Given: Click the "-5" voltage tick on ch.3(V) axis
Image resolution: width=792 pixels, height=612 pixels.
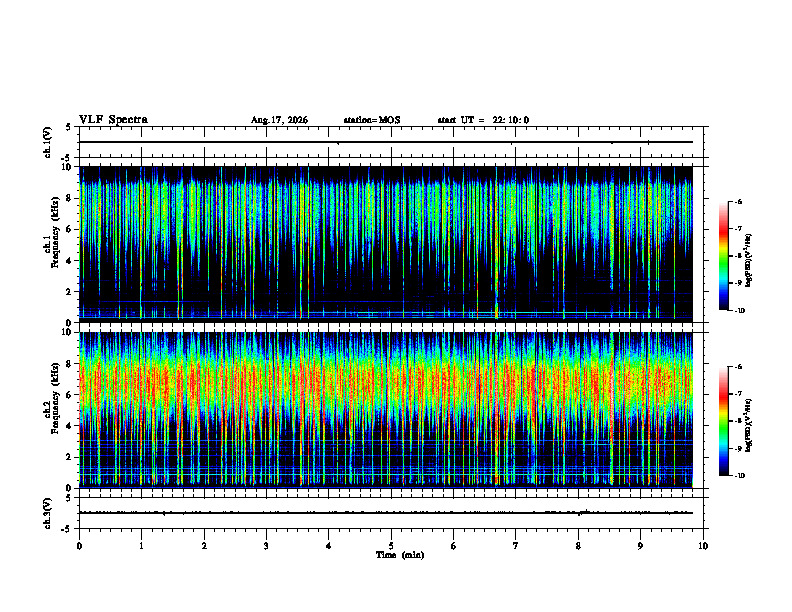Looking at the screenshot, I should pos(66,529).
